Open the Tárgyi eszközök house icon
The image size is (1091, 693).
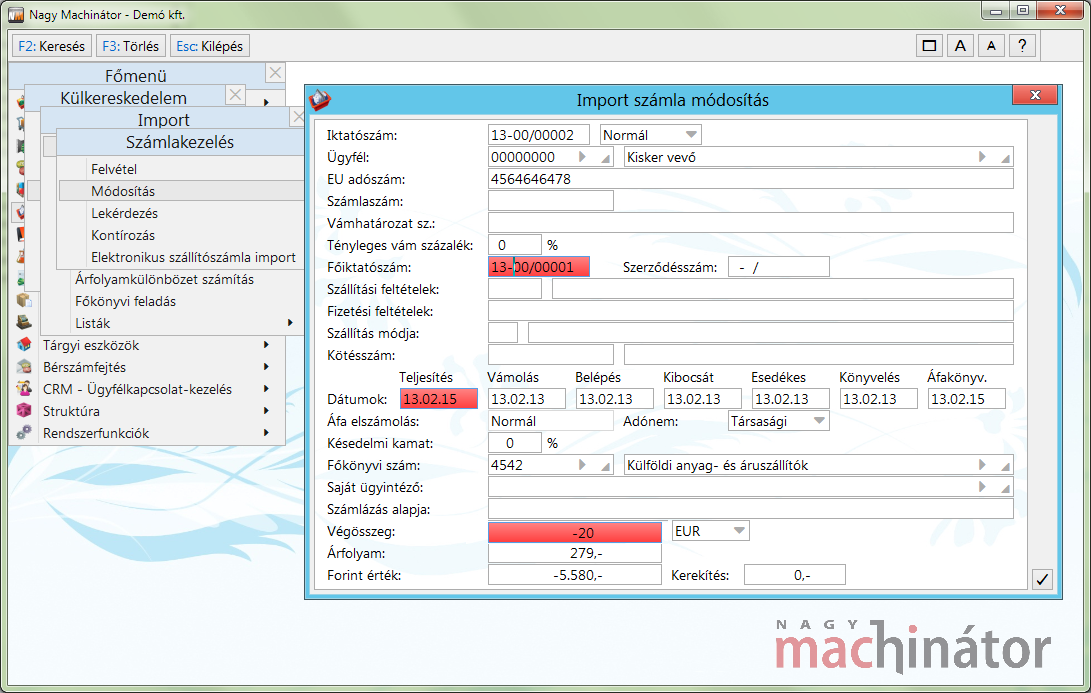click(x=24, y=345)
